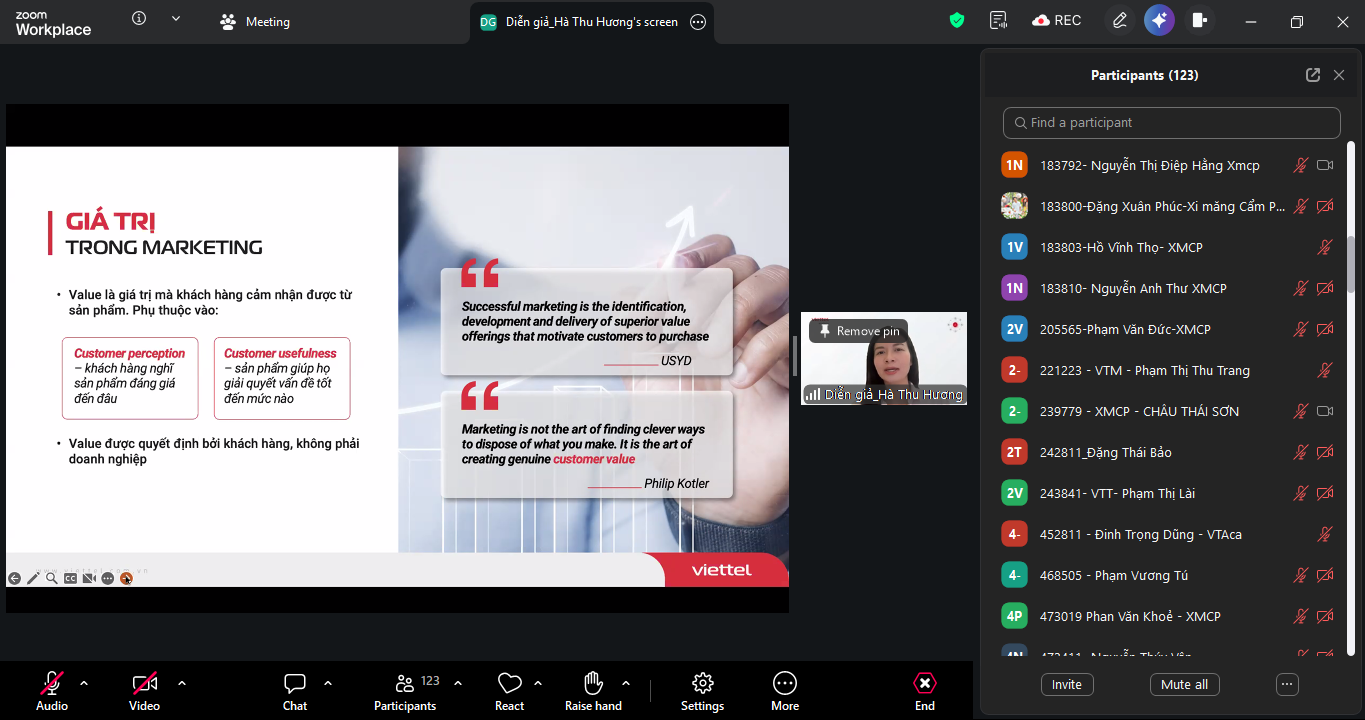This screenshot has width=1365, height=720.
Task: Expand the audio options arrow beside Audio
Action: pyautogui.click(x=84, y=683)
